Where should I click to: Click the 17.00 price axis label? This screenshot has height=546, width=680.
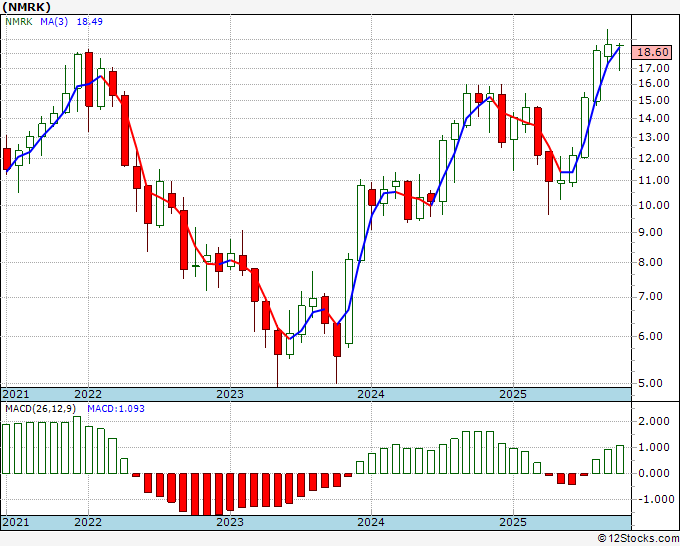654,68
